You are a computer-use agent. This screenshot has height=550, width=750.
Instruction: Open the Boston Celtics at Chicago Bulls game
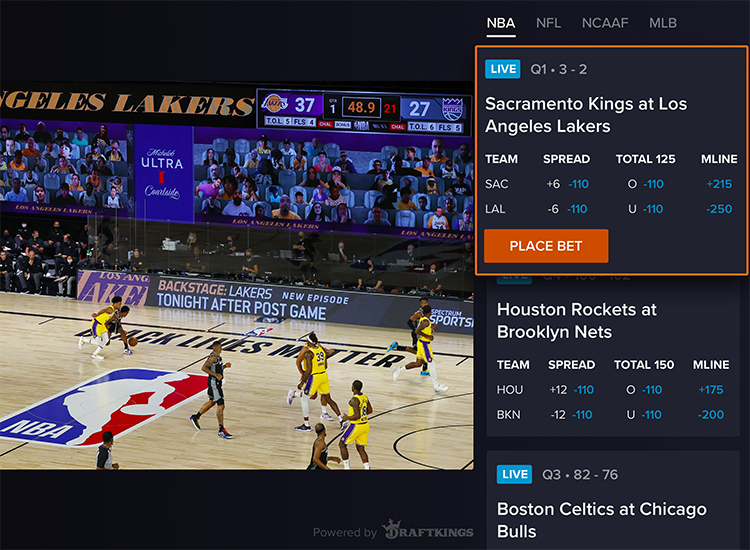click(602, 520)
